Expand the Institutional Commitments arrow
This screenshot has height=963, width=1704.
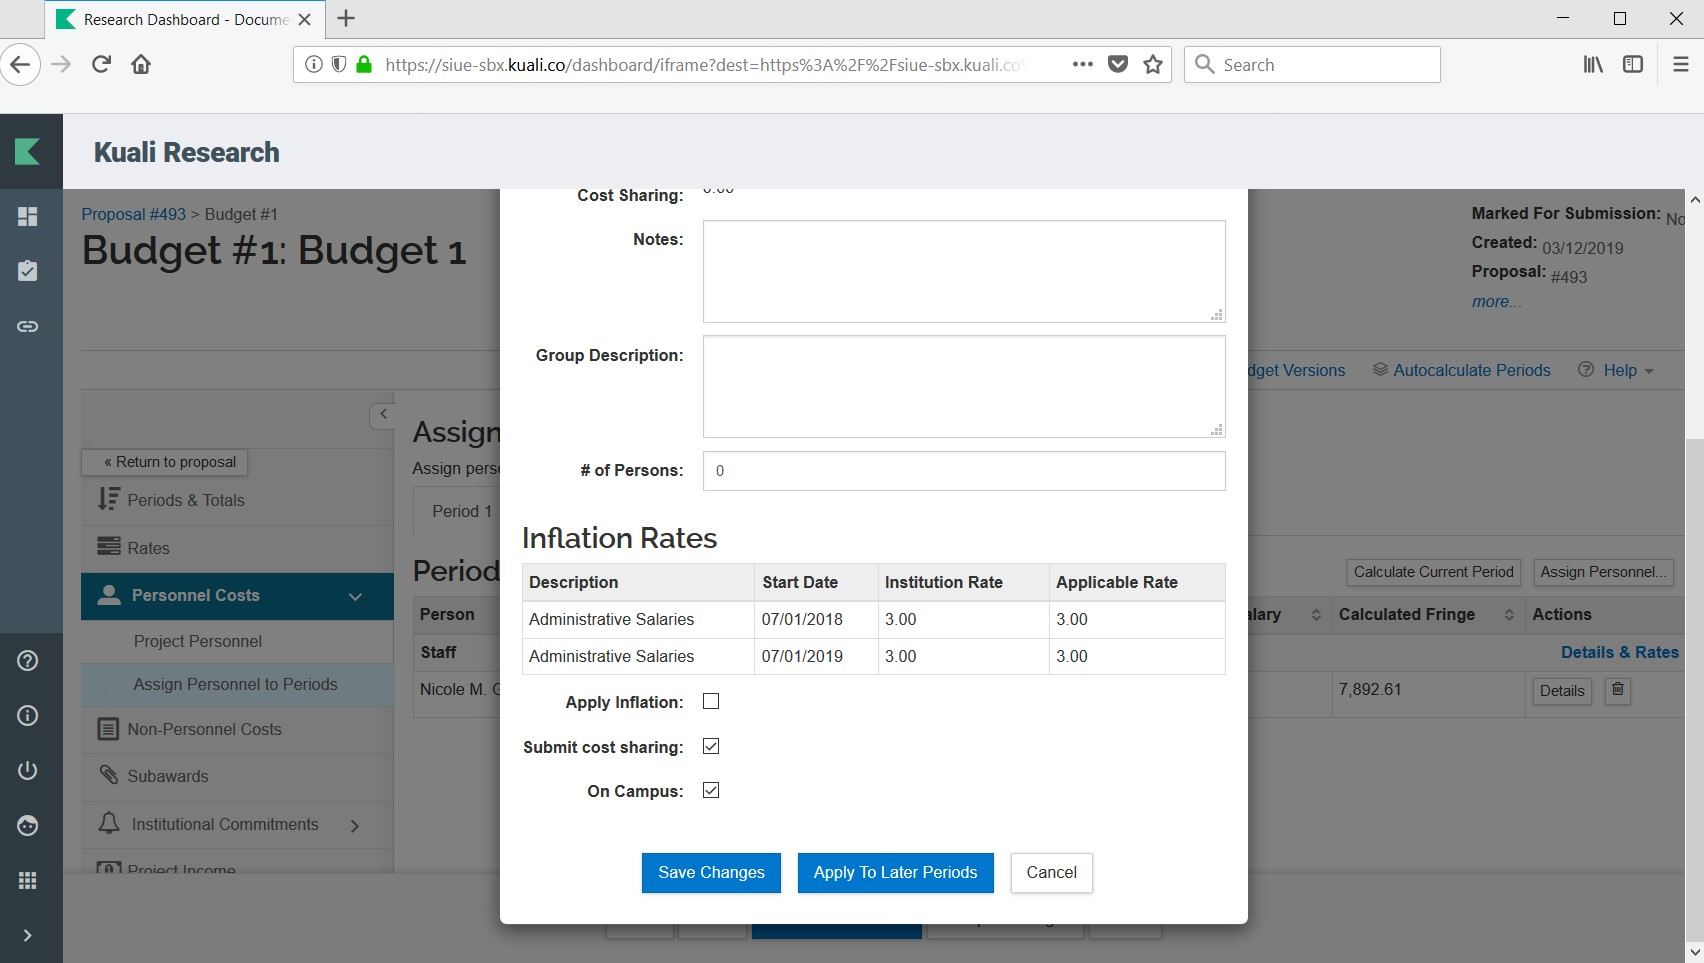[355, 826]
